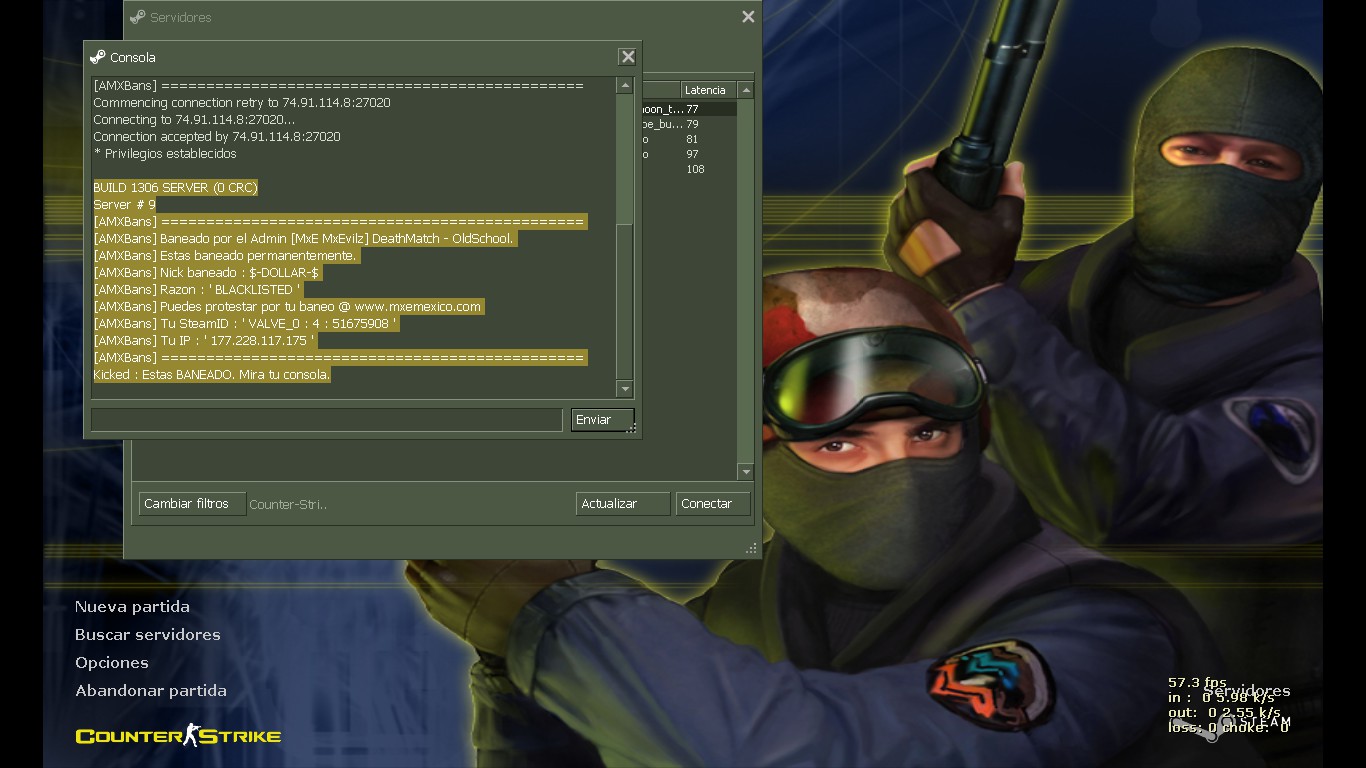
Task: Click the Steam icon in Servidores title bar
Action: click(137, 17)
